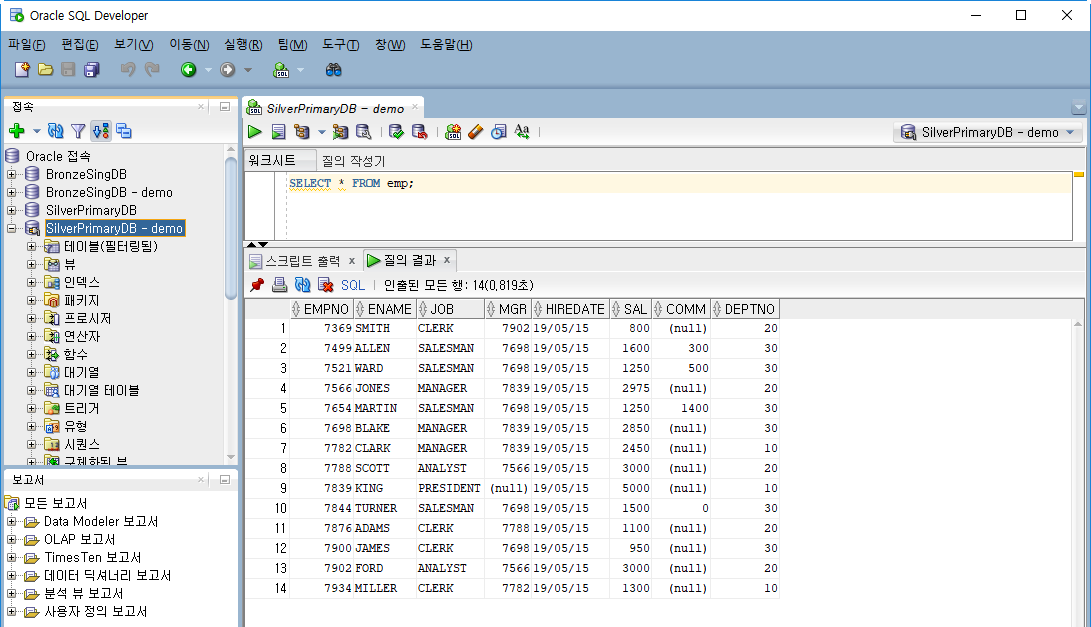Collapse the SilverPrimaryDB - demo node
Image resolution: width=1091 pixels, height=627 pixels.
(11, 228)
